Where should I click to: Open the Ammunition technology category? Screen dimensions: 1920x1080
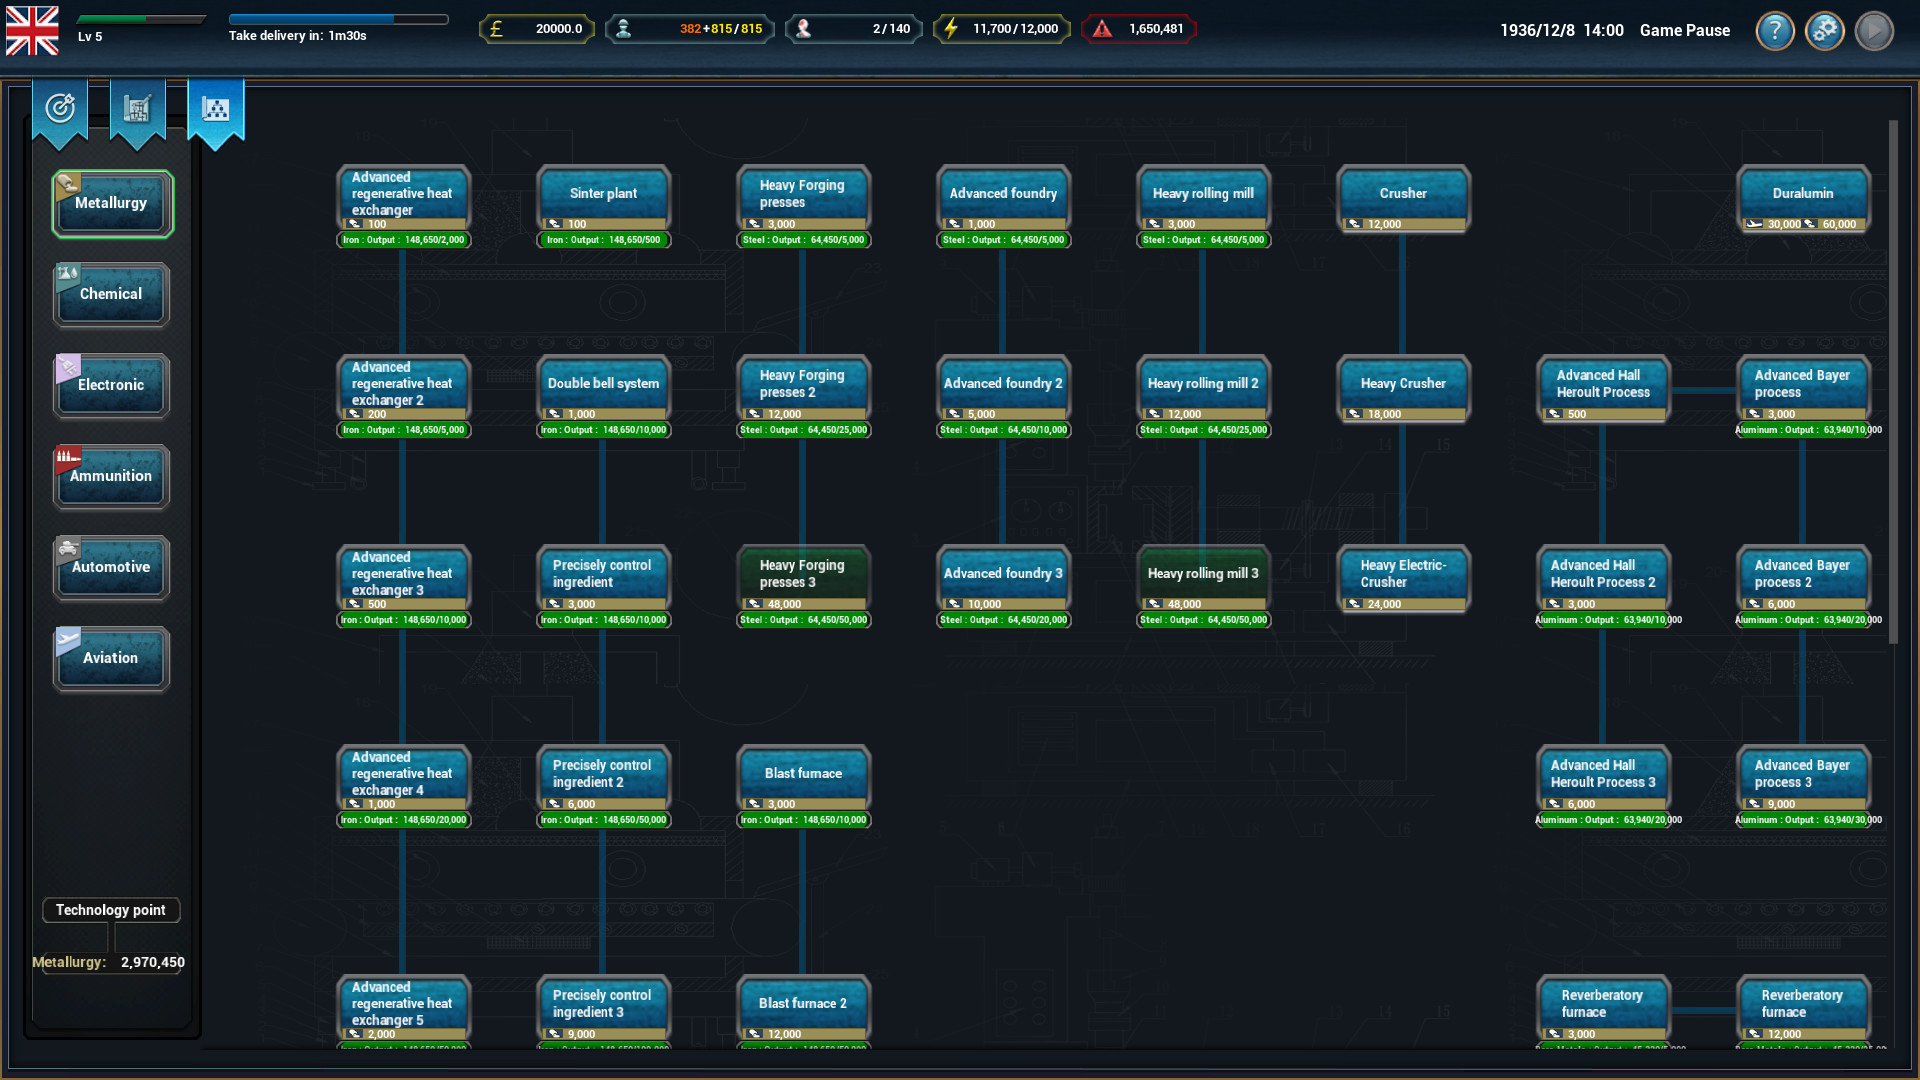[111, 477]
